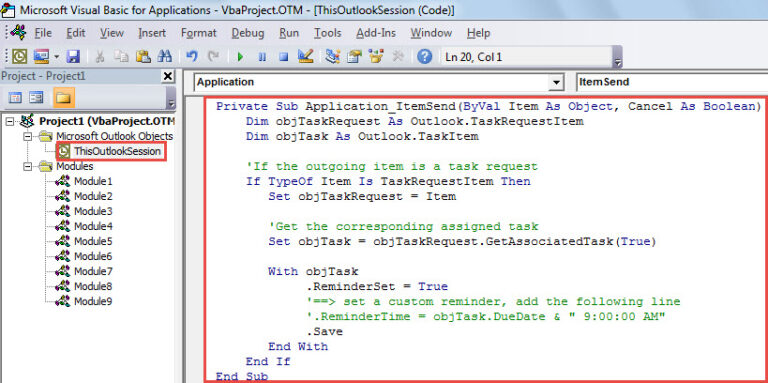
Task: Select Module8 in the tree
Action: click(93, 287)
